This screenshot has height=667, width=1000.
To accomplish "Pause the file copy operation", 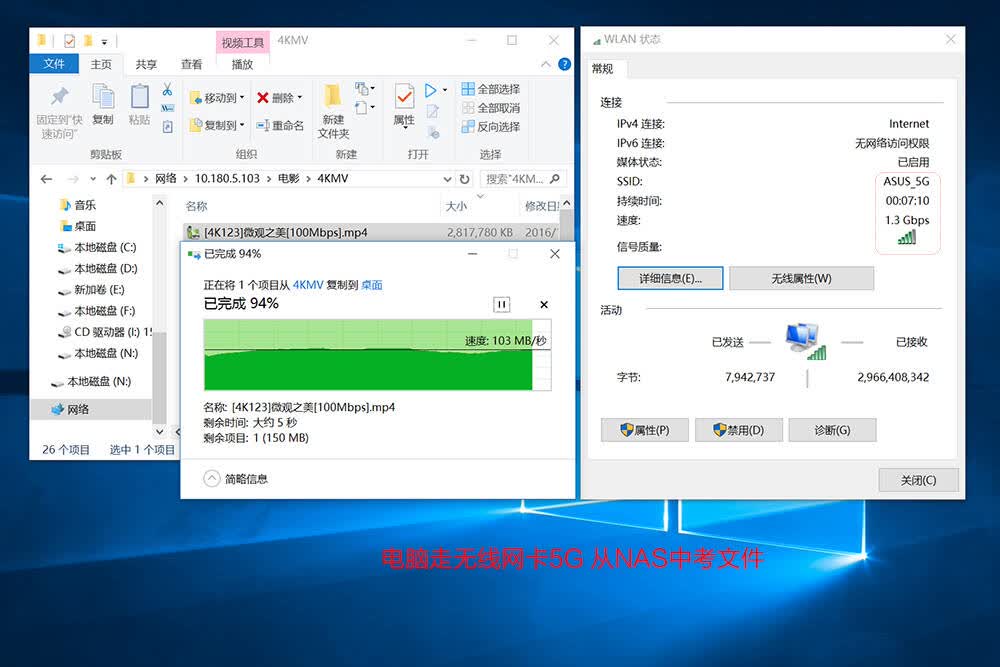I will [502, 305].
